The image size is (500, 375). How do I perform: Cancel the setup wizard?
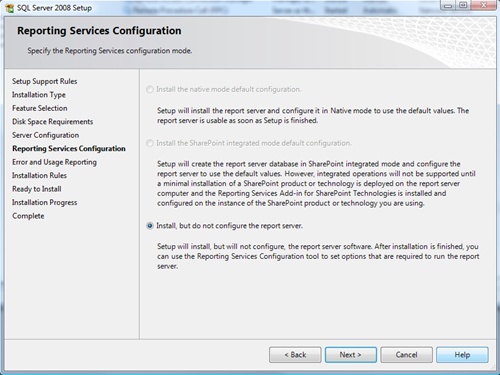406,355
